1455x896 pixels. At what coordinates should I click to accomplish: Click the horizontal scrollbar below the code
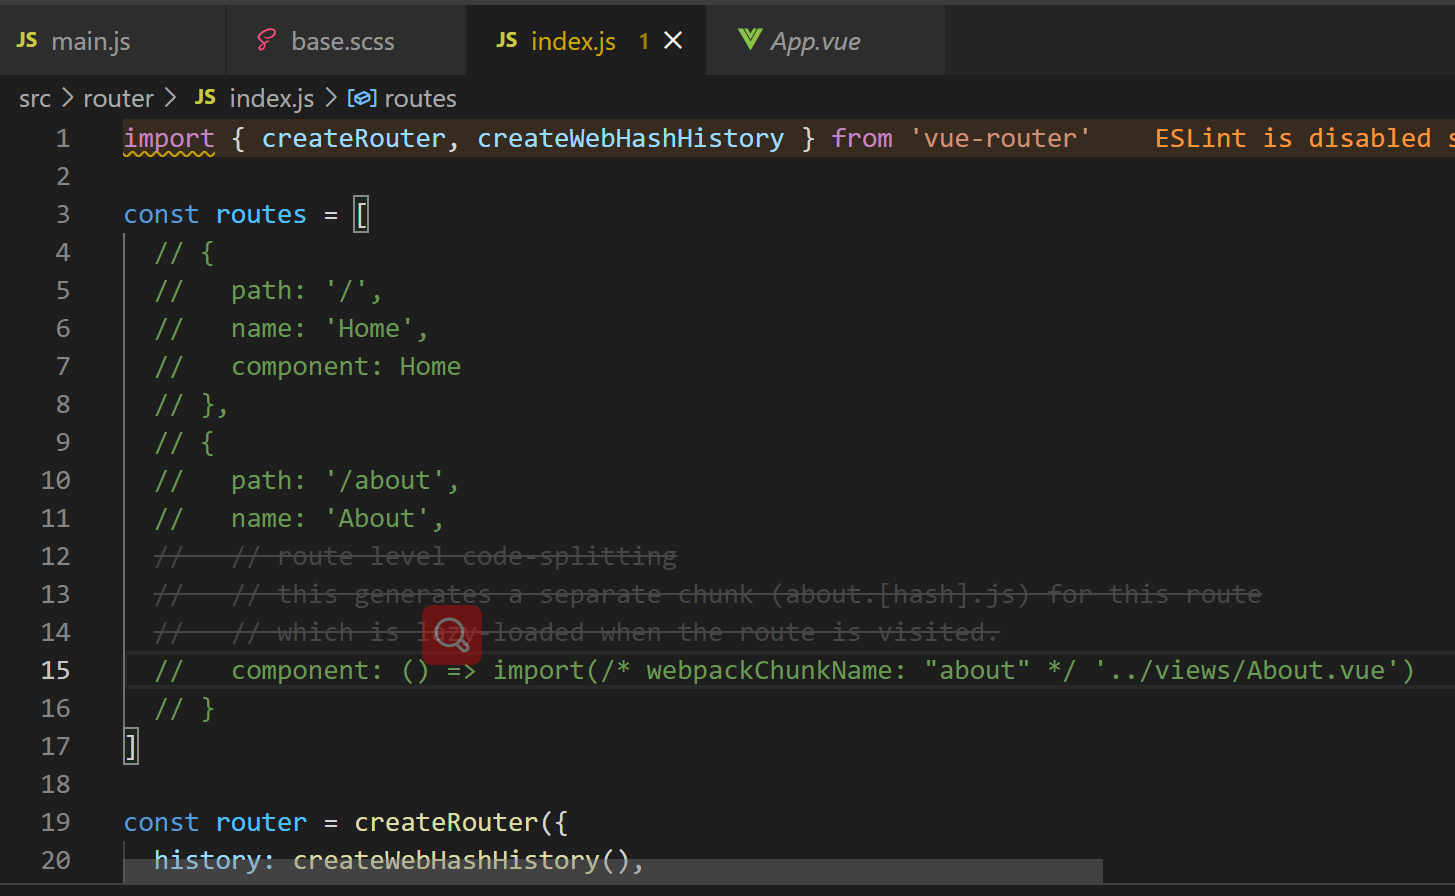(613, 871)
